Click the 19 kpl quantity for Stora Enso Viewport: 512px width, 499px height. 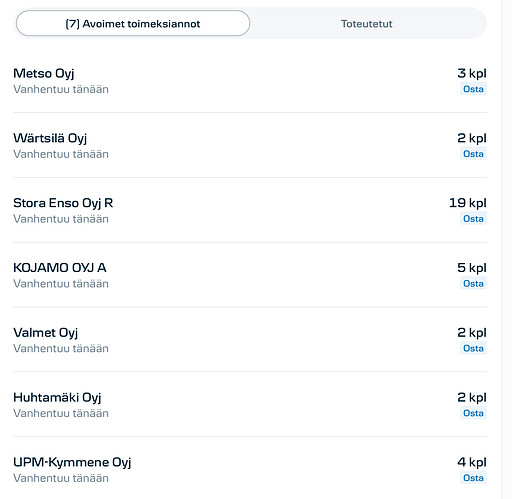[468, 203]
